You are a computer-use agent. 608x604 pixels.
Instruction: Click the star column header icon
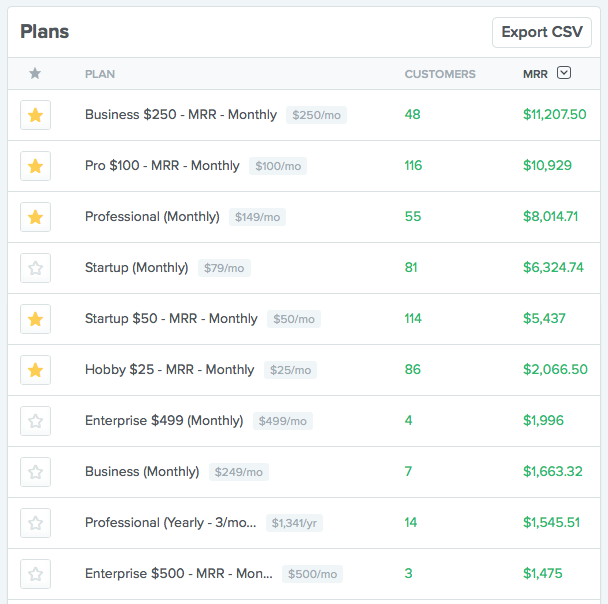35,73
